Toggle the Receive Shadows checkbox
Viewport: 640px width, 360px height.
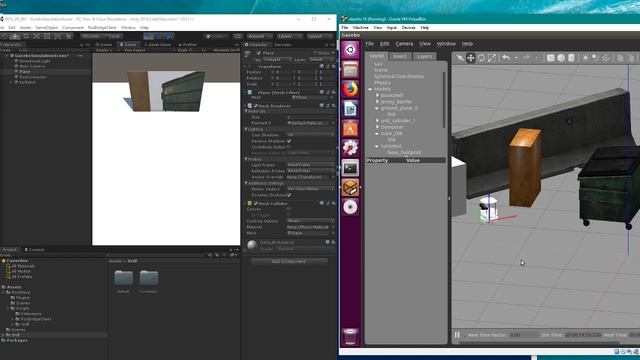289,141
